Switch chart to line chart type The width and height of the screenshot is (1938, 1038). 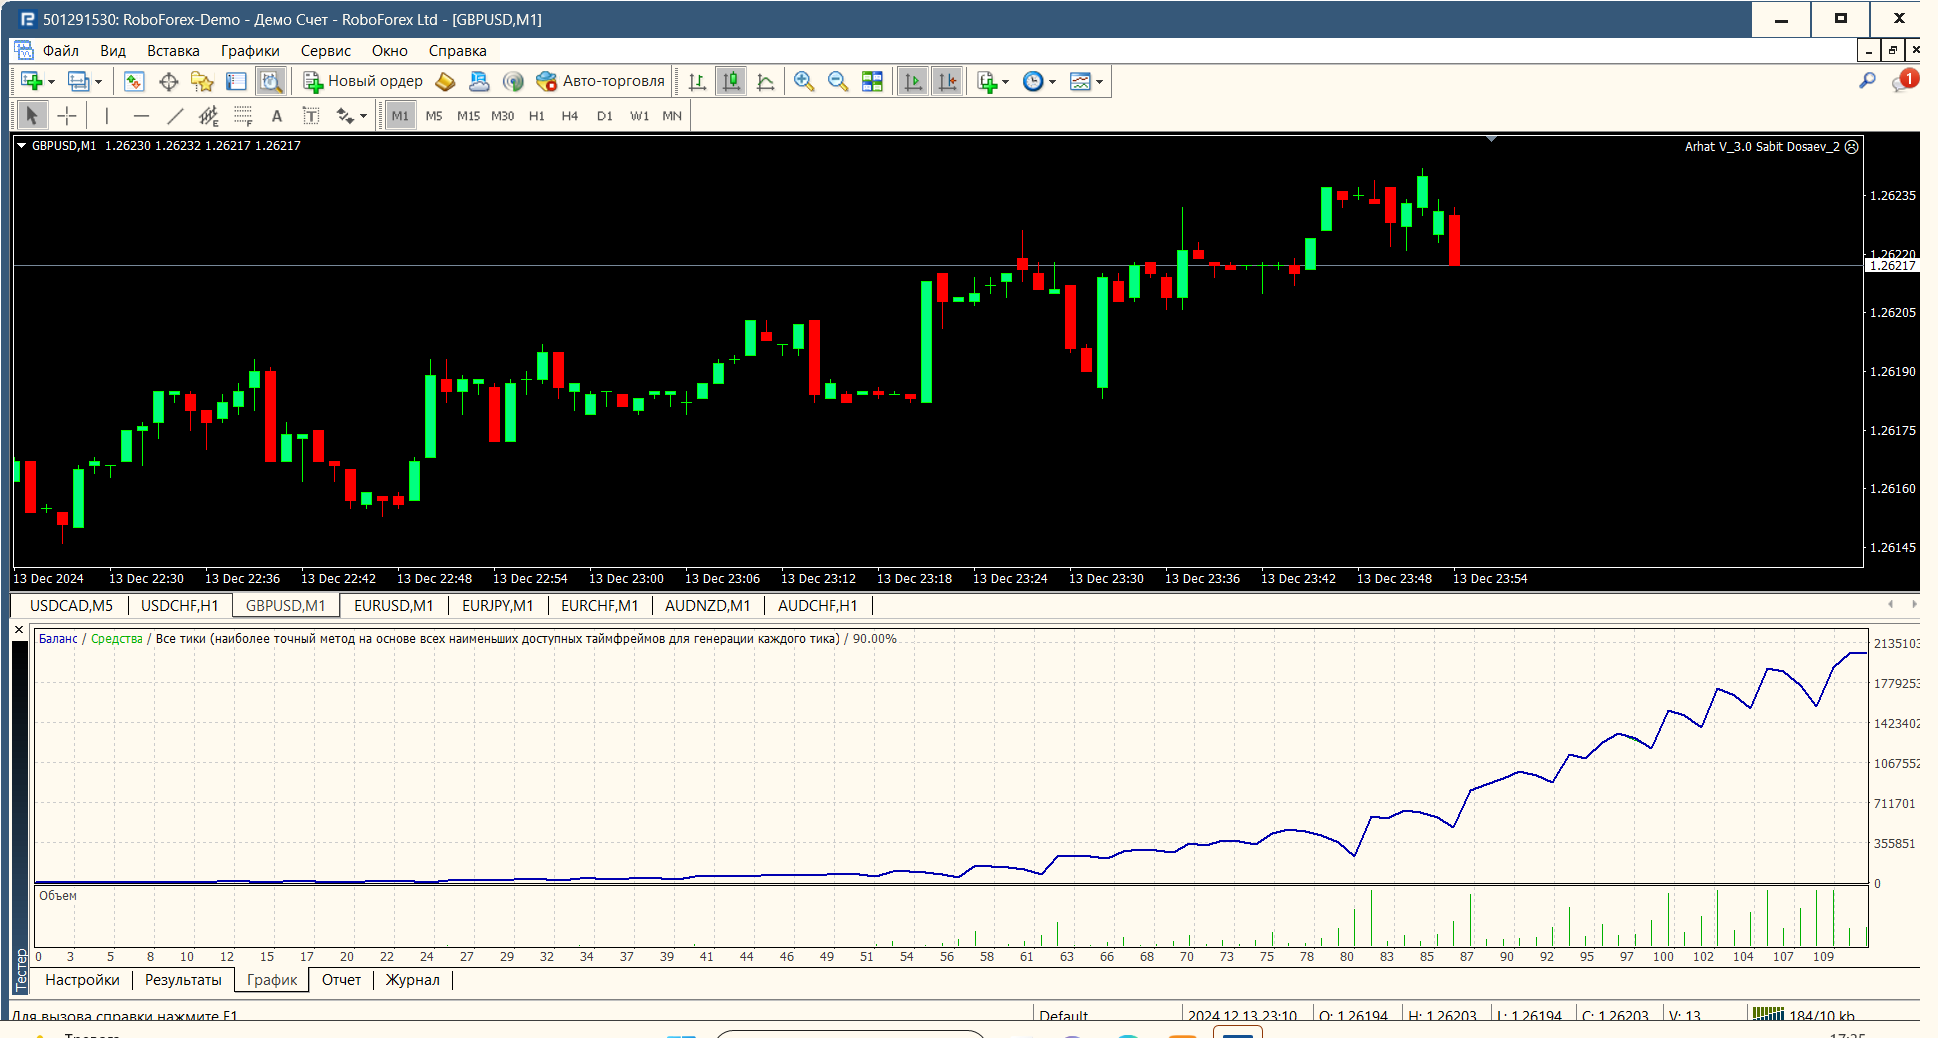(x=766, y=81)
